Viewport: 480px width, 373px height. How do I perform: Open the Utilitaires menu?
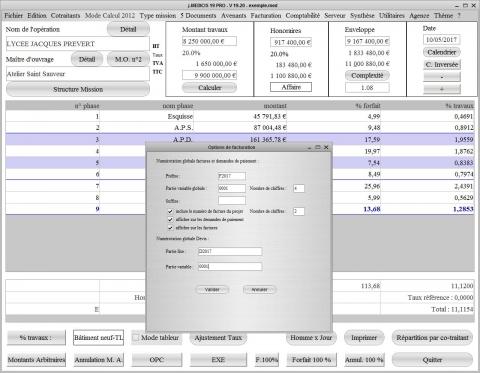click(392, 16)
